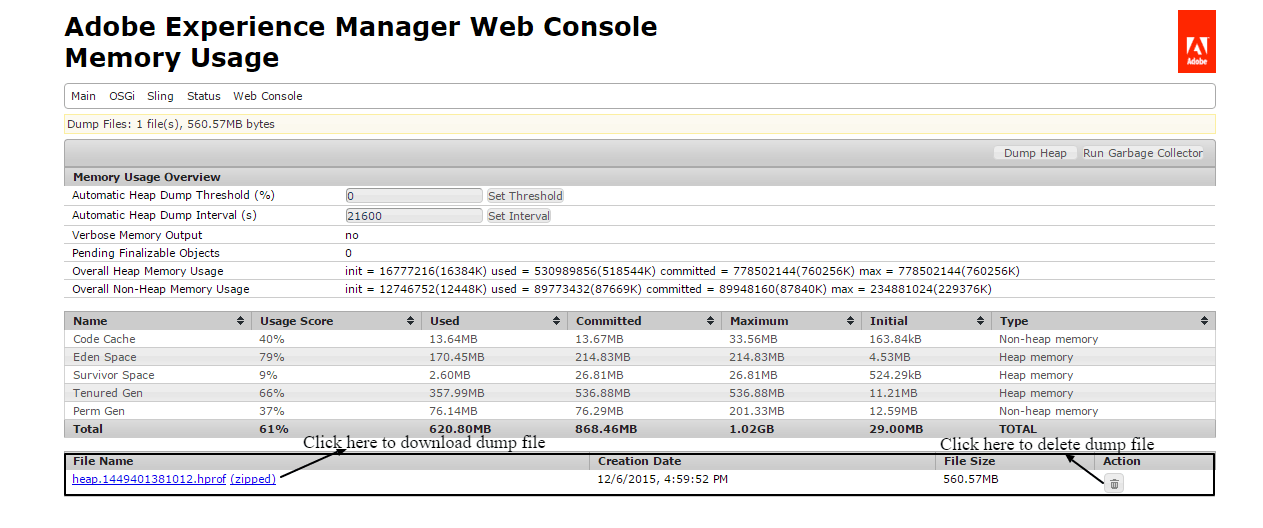The width and height of the screenshot is (1263, 528).
Task: Select the Eden Space row name
Action: [x=105, y=357]
